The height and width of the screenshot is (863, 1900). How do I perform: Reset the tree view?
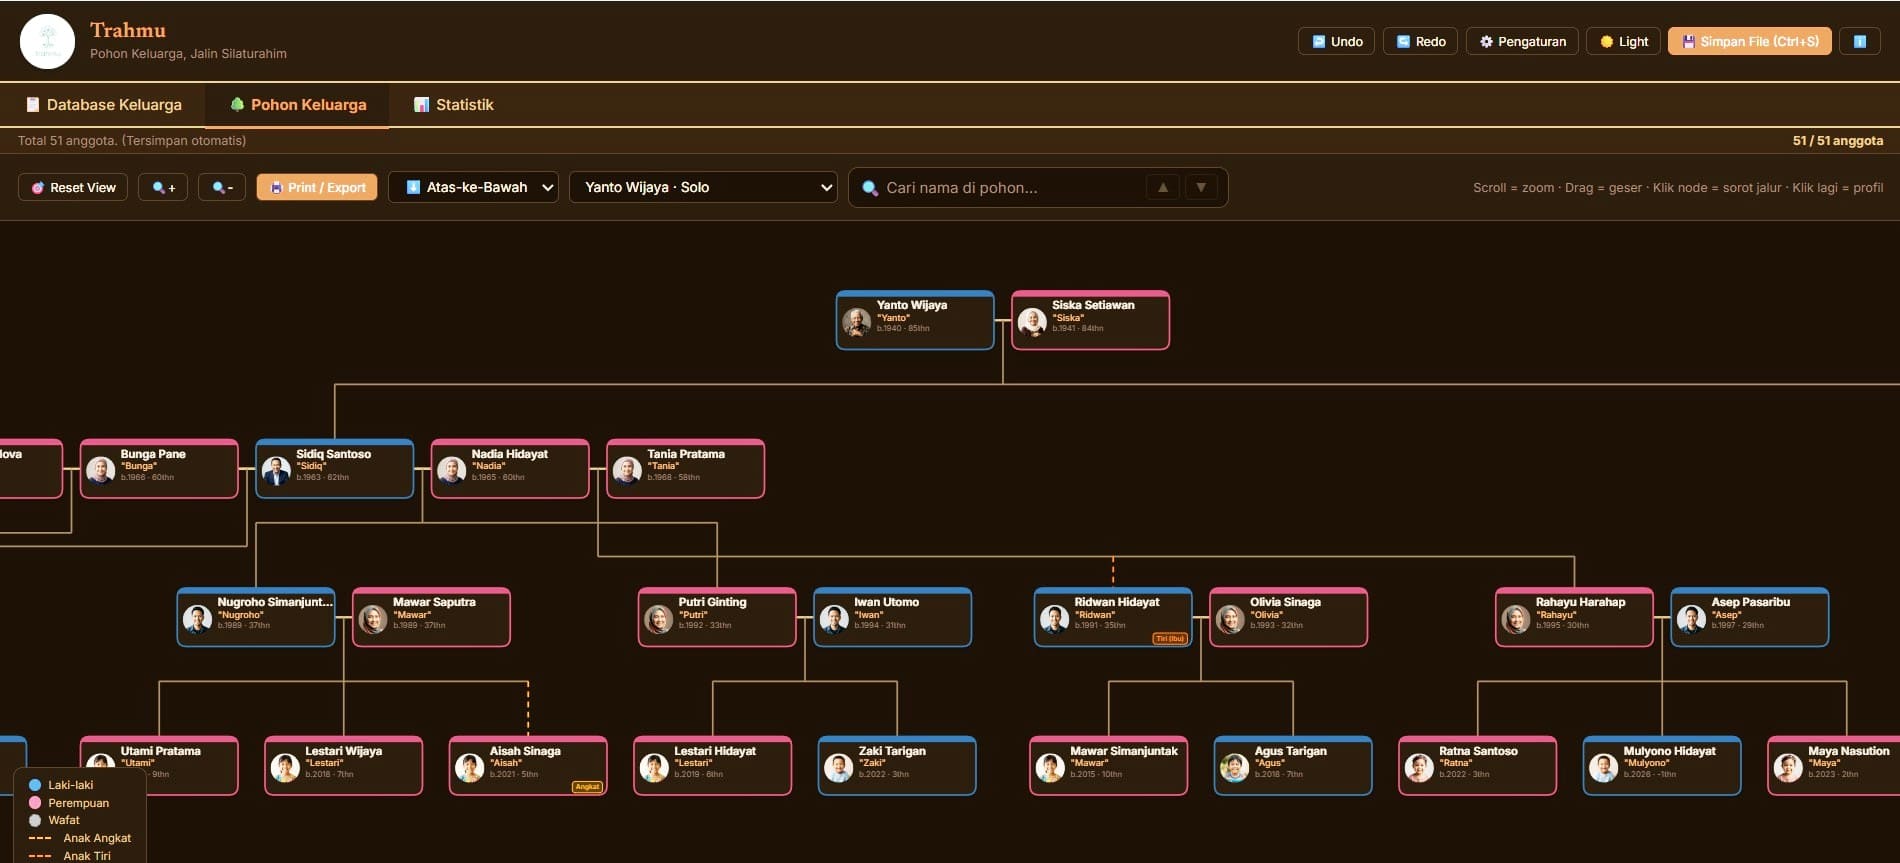pyautogui.click(x=73, y=187)
